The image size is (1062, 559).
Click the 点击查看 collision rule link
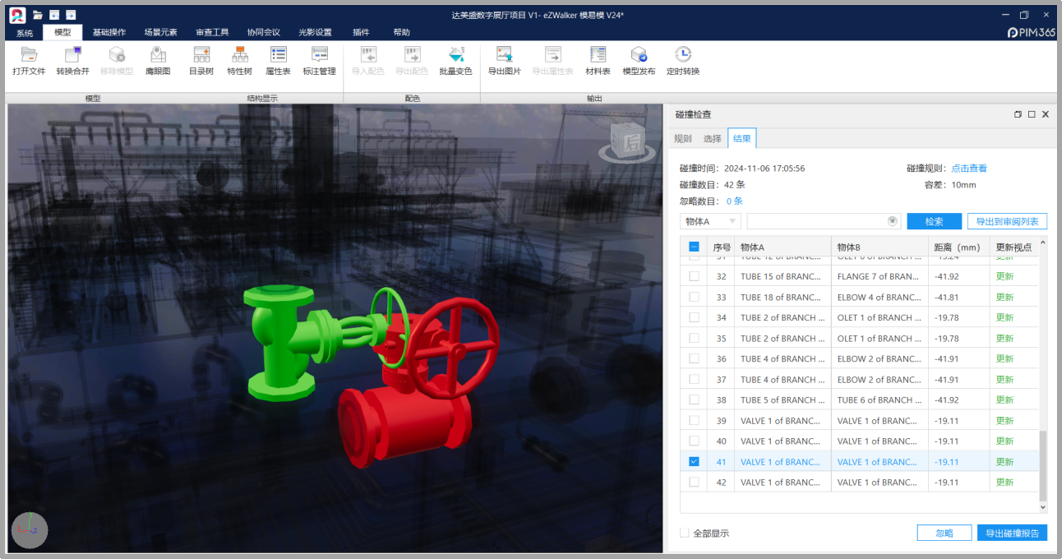pos(969,168)
